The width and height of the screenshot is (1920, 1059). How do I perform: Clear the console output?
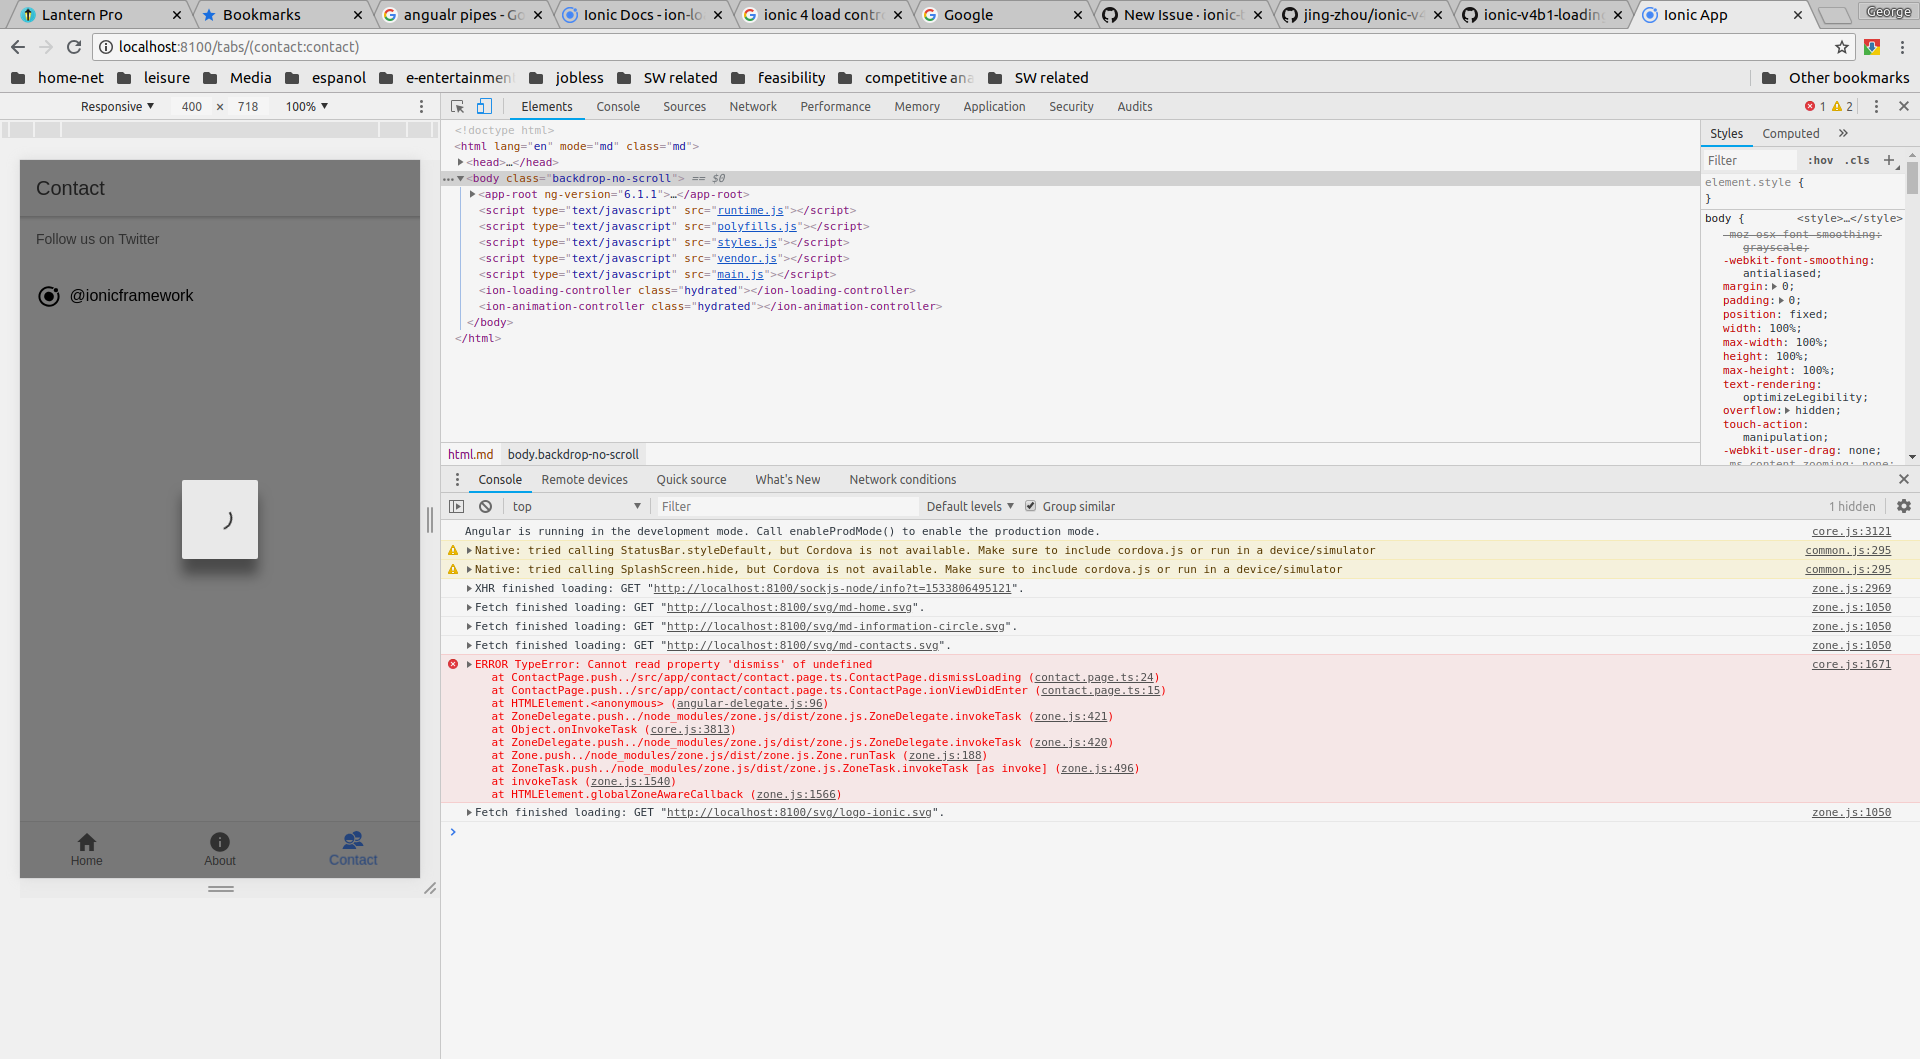pos(485,506)
